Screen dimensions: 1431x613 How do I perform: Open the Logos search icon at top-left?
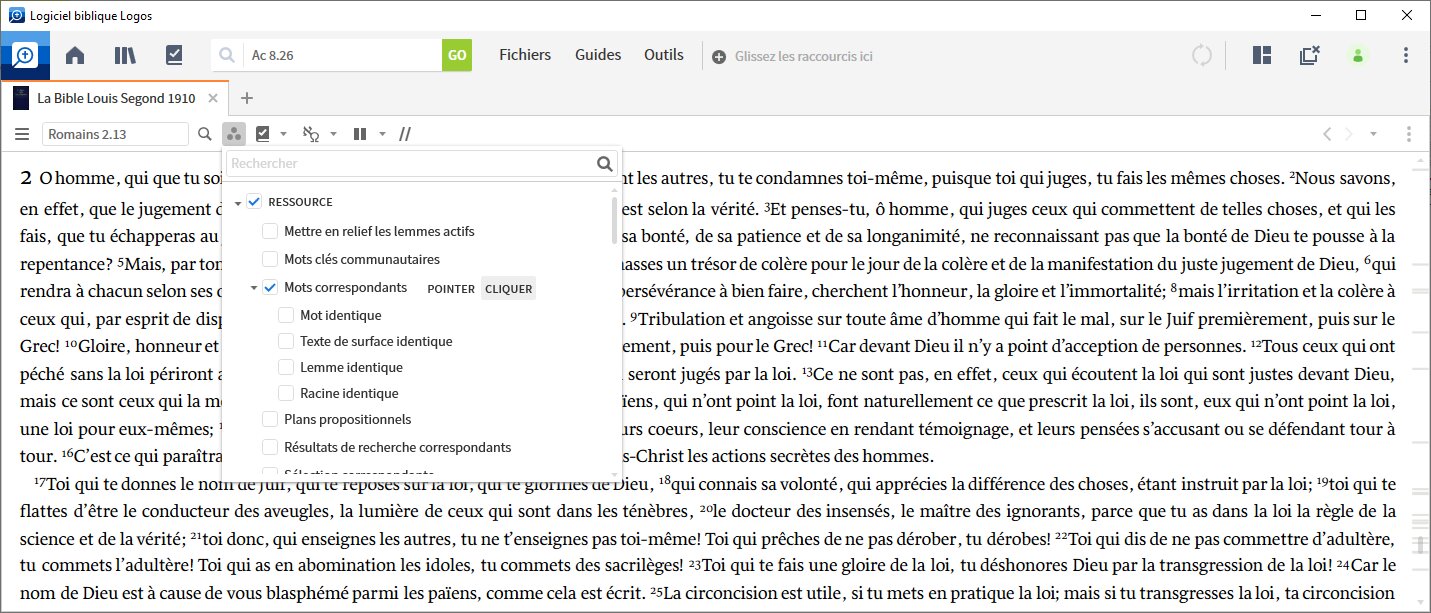(x=24, y=55)
